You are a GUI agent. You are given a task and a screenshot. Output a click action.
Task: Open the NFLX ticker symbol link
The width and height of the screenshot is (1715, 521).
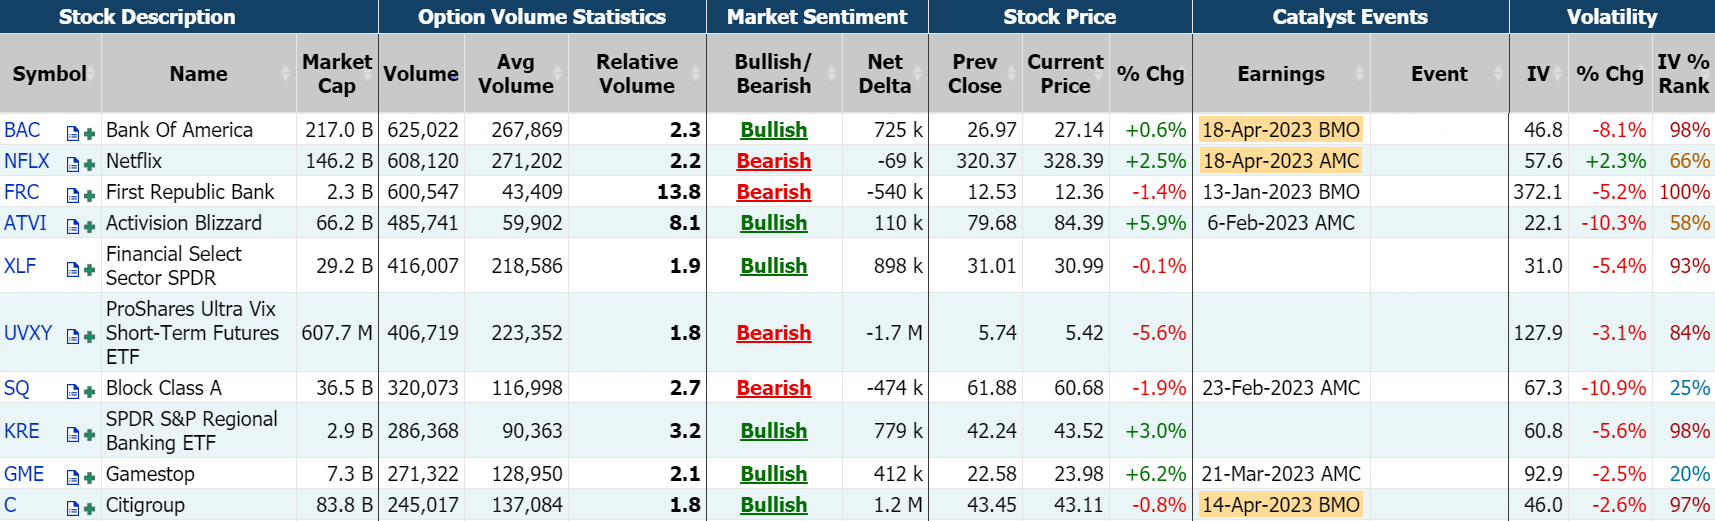pos(27,161)
